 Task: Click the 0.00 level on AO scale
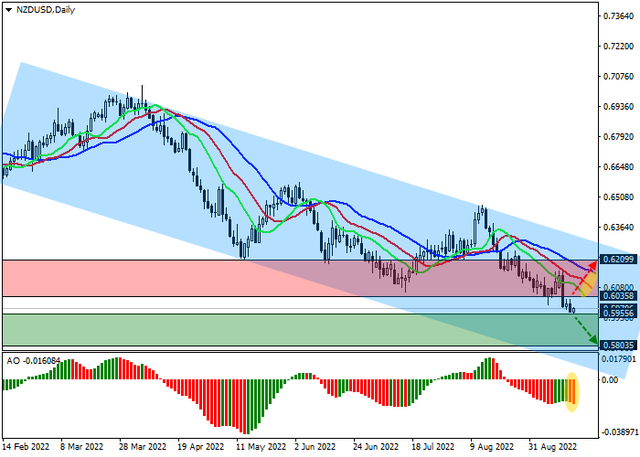pyautogui.click(x=610, y=380)
